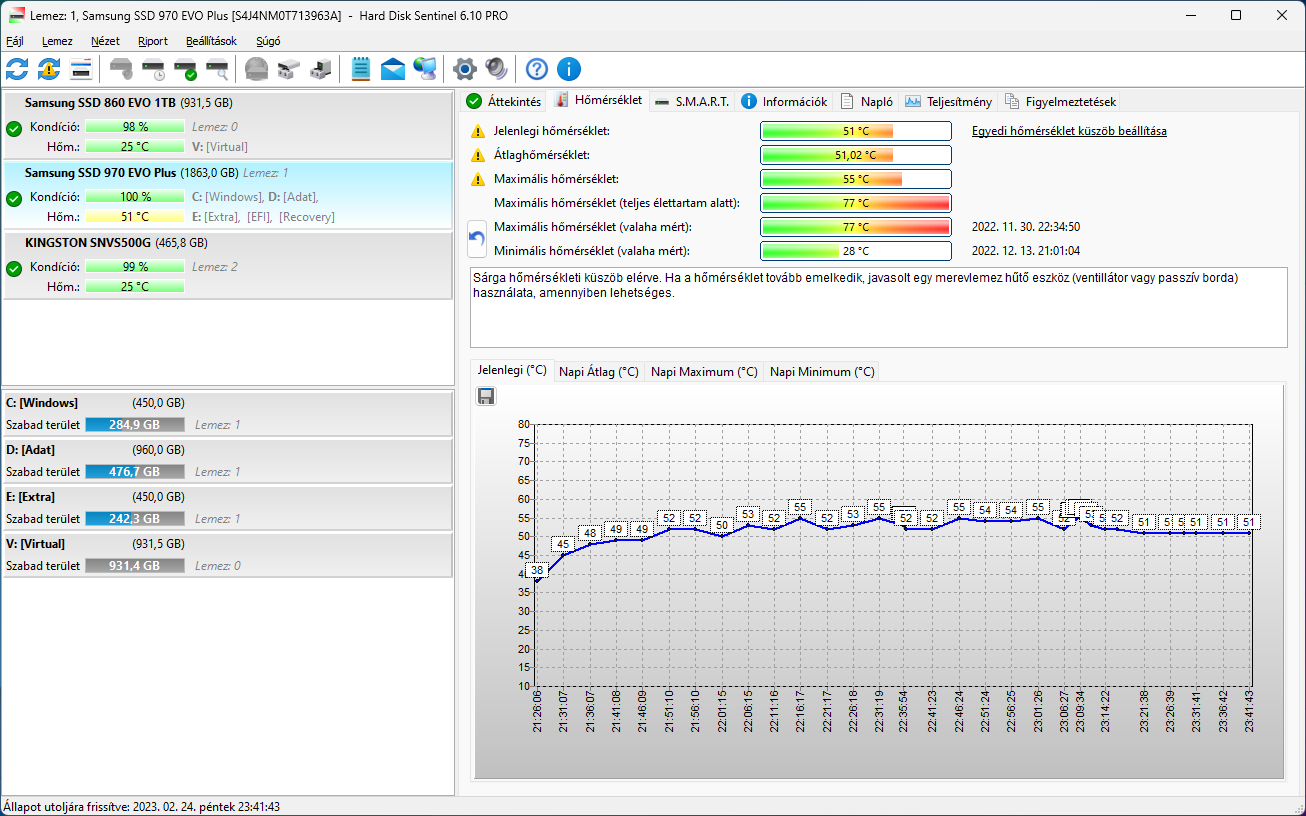Select the Samsung SSD 860 EVO 1TB disk

coord(228,125)
